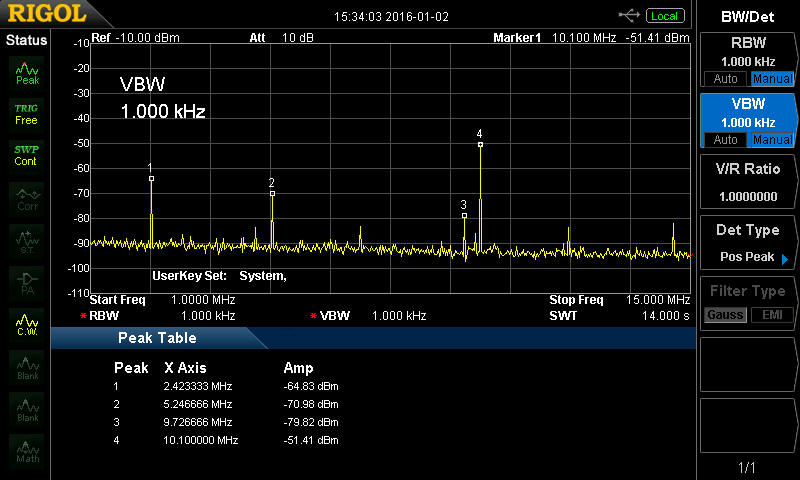800x480 pixels.
Task: Click the USB connection icon
Action: [629, 15]
